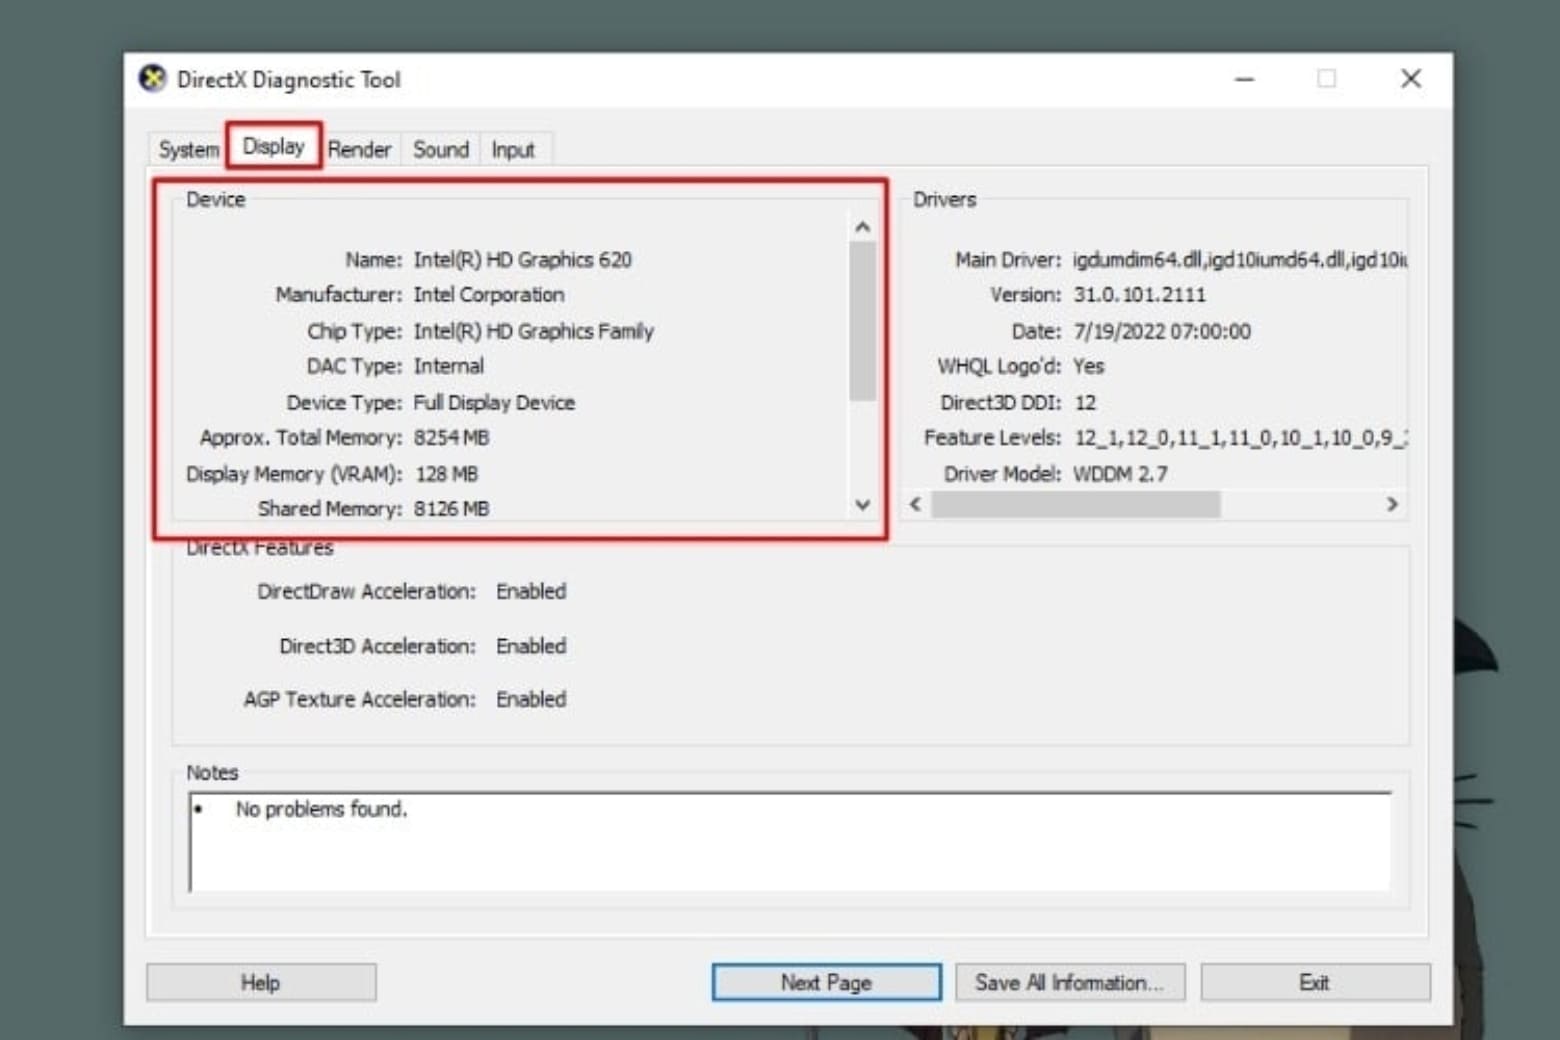Click the Intel(R) HD Graphics 620 name value
This screenshot has width=1560, height=1040.
click(x=522, y=260)
